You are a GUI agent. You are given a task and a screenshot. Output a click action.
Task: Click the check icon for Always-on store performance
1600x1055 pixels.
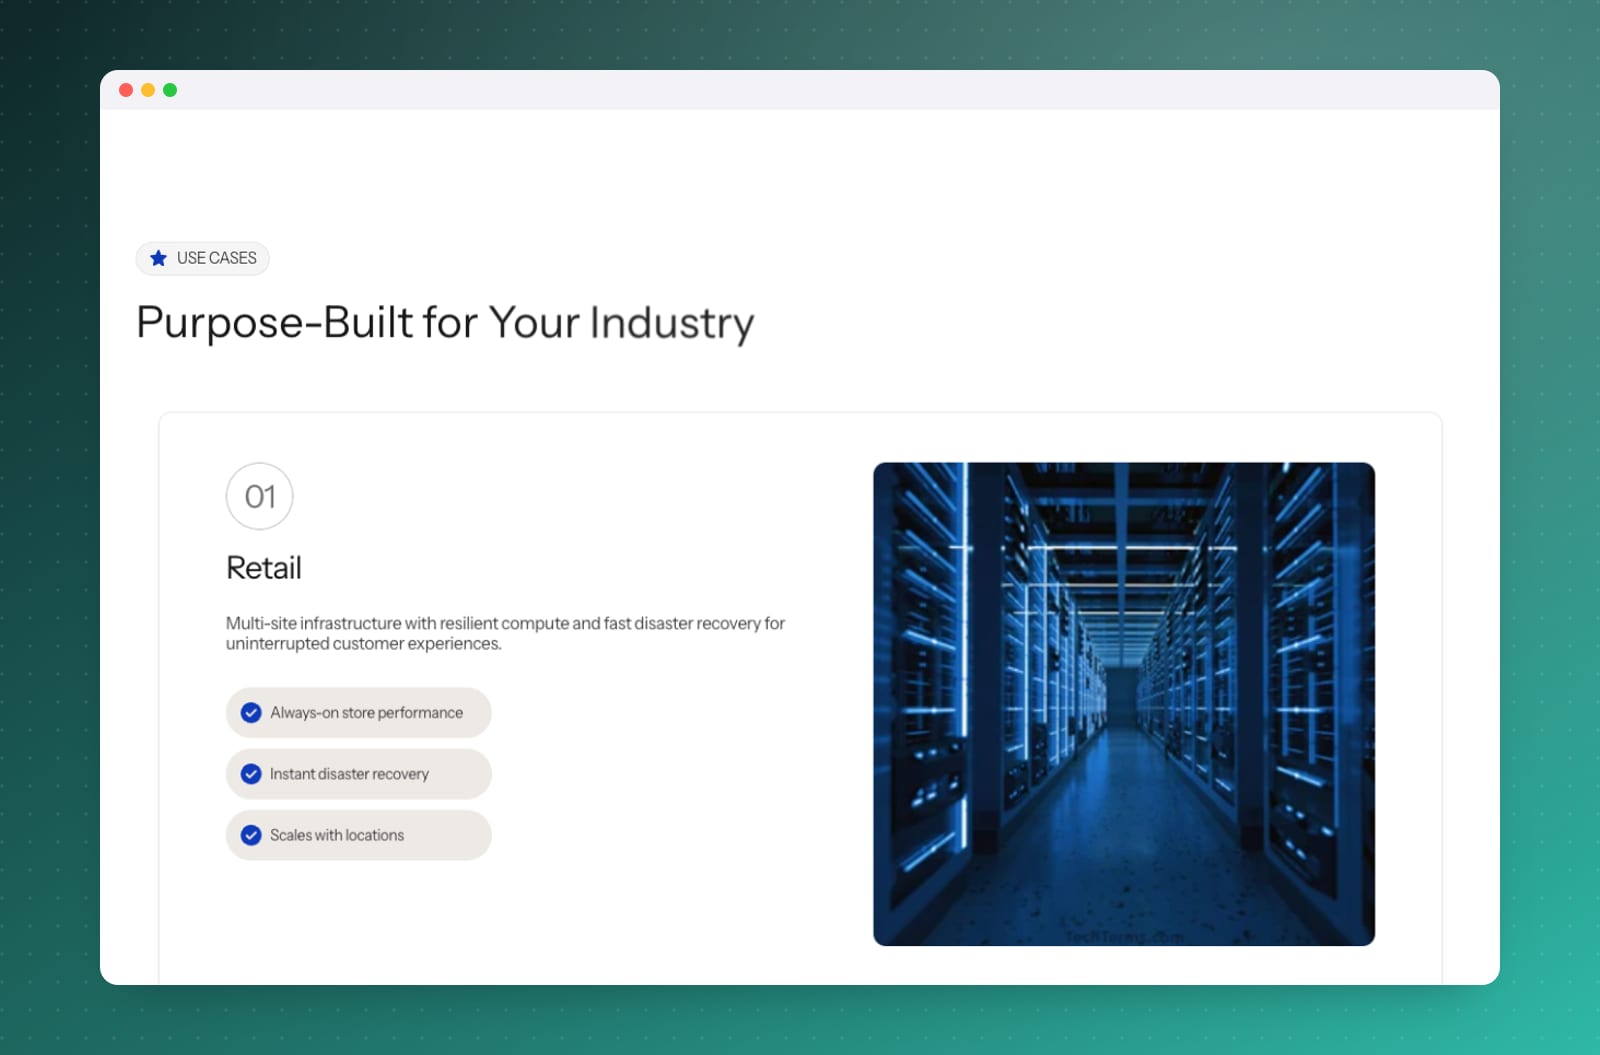click(x=251, y=713)
